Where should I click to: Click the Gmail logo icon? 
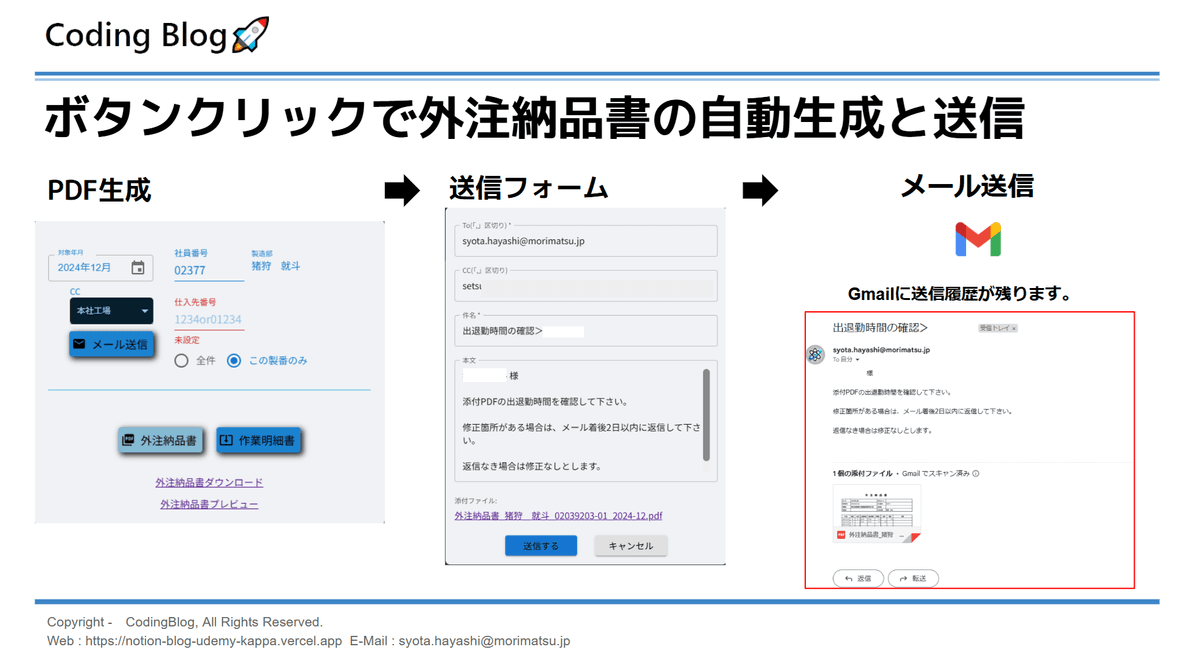978,240
